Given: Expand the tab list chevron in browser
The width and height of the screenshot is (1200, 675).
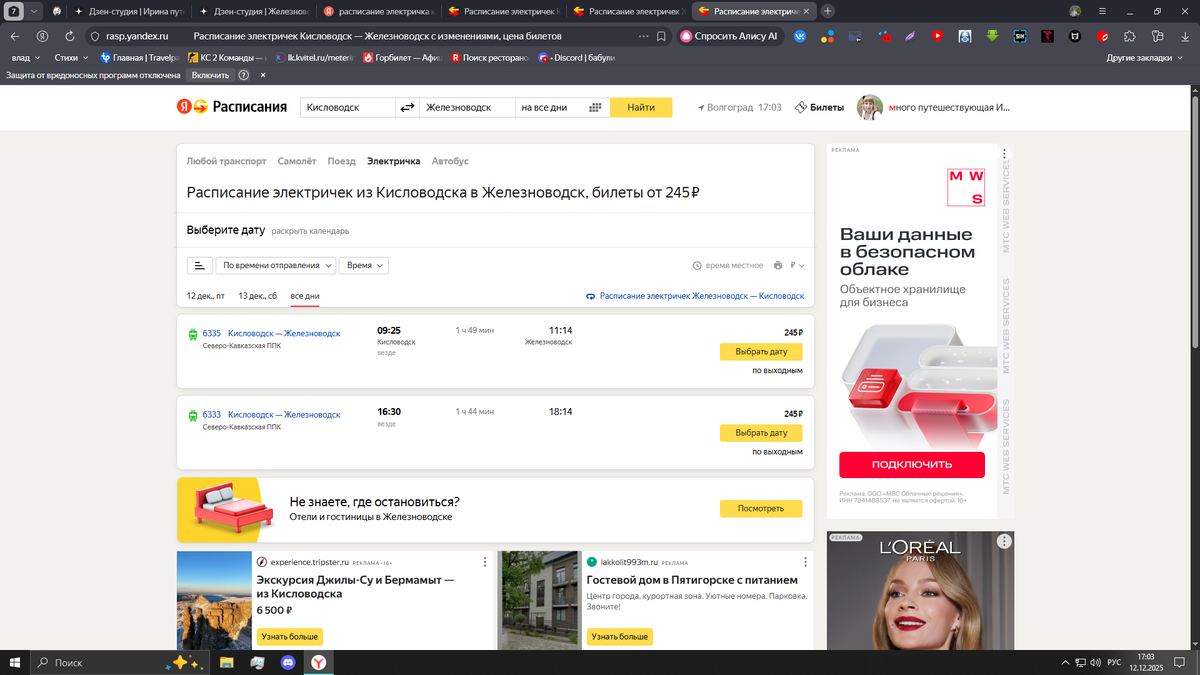Looking at the screenshot, I should [34, 11].
